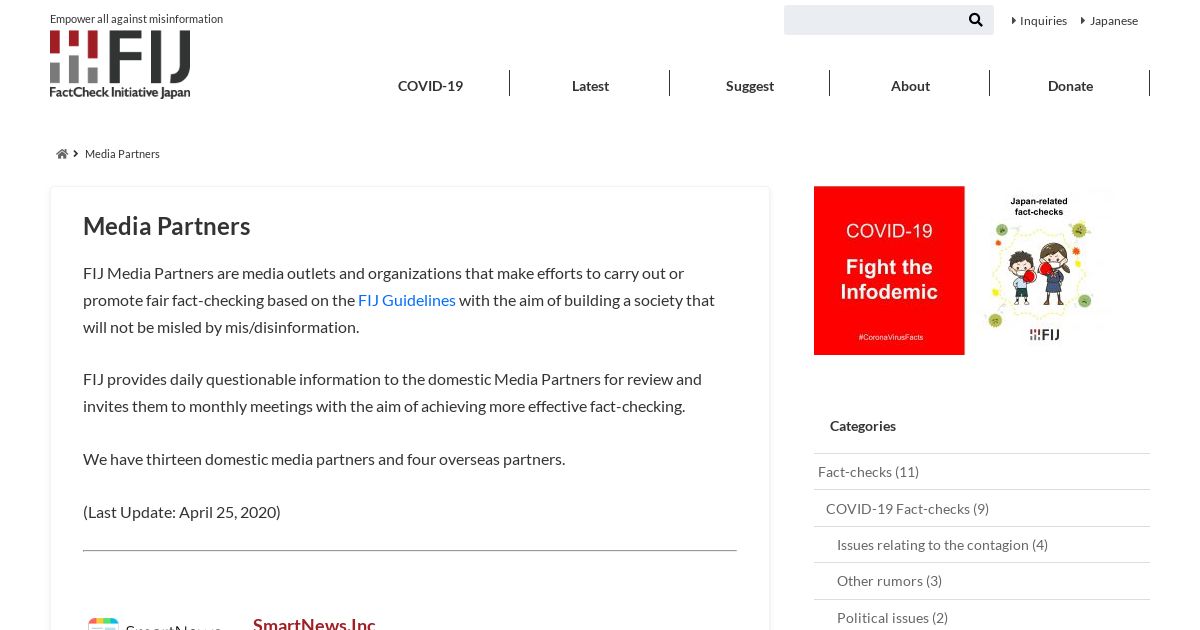This screenshot has height=630, width=1200.
Task: Click the Categories sidebar heading
Action: click(x=863, y=426)
